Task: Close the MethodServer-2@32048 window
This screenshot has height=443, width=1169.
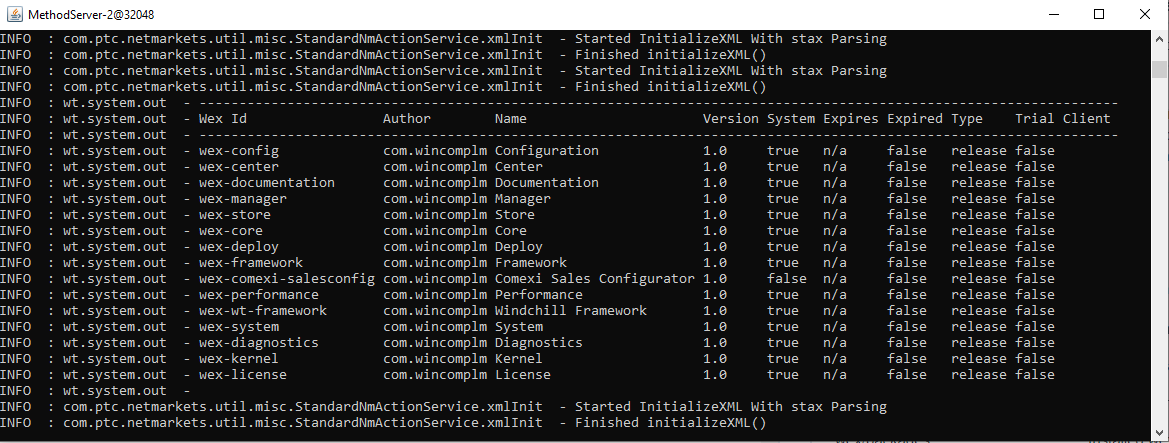Action: (1145, 14)
